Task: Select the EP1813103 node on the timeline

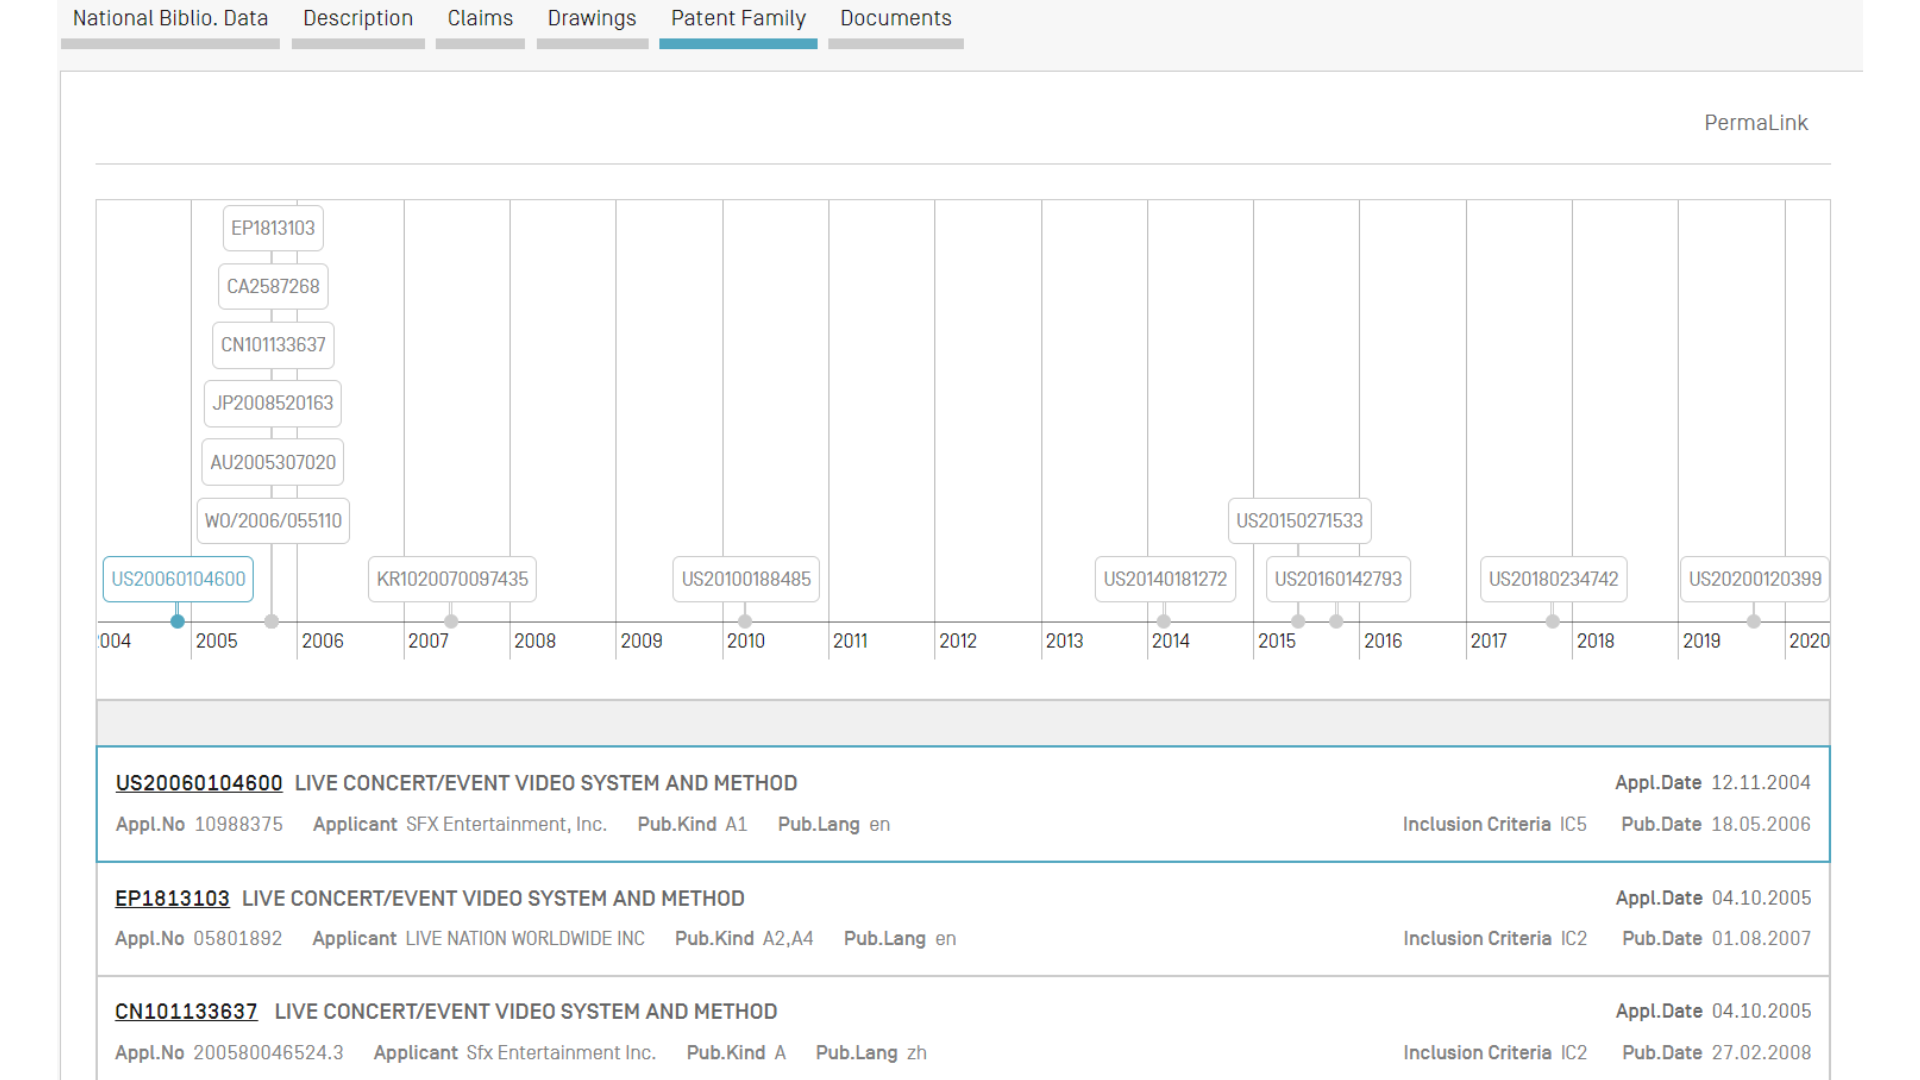Action: click(272, 228)
